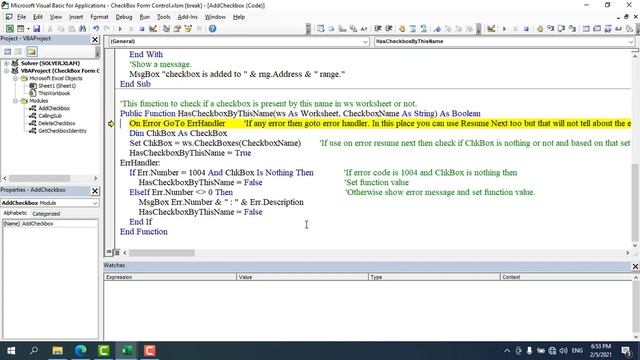Expand the Solver (SOLVER.XLAM) project node
The width and height of the screenshot is (640, 360).
[x=7, y=63]
